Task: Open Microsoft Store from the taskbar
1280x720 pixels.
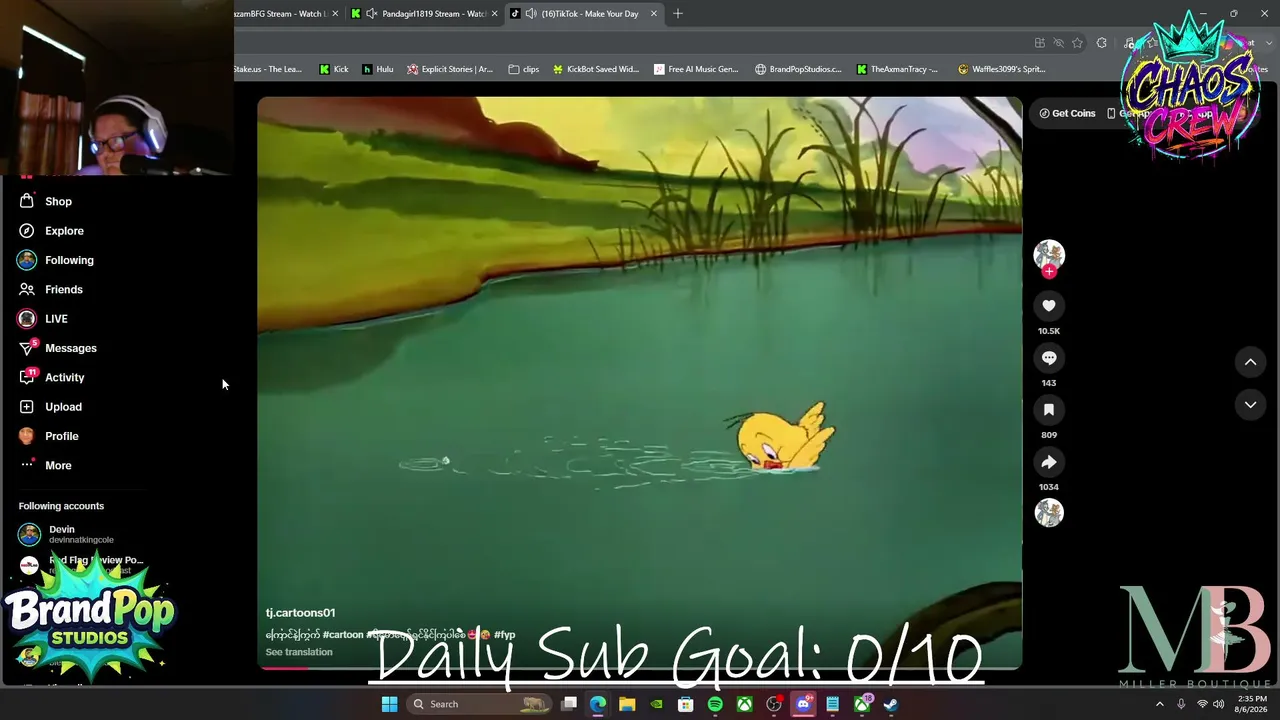Action: pos(686,704)
